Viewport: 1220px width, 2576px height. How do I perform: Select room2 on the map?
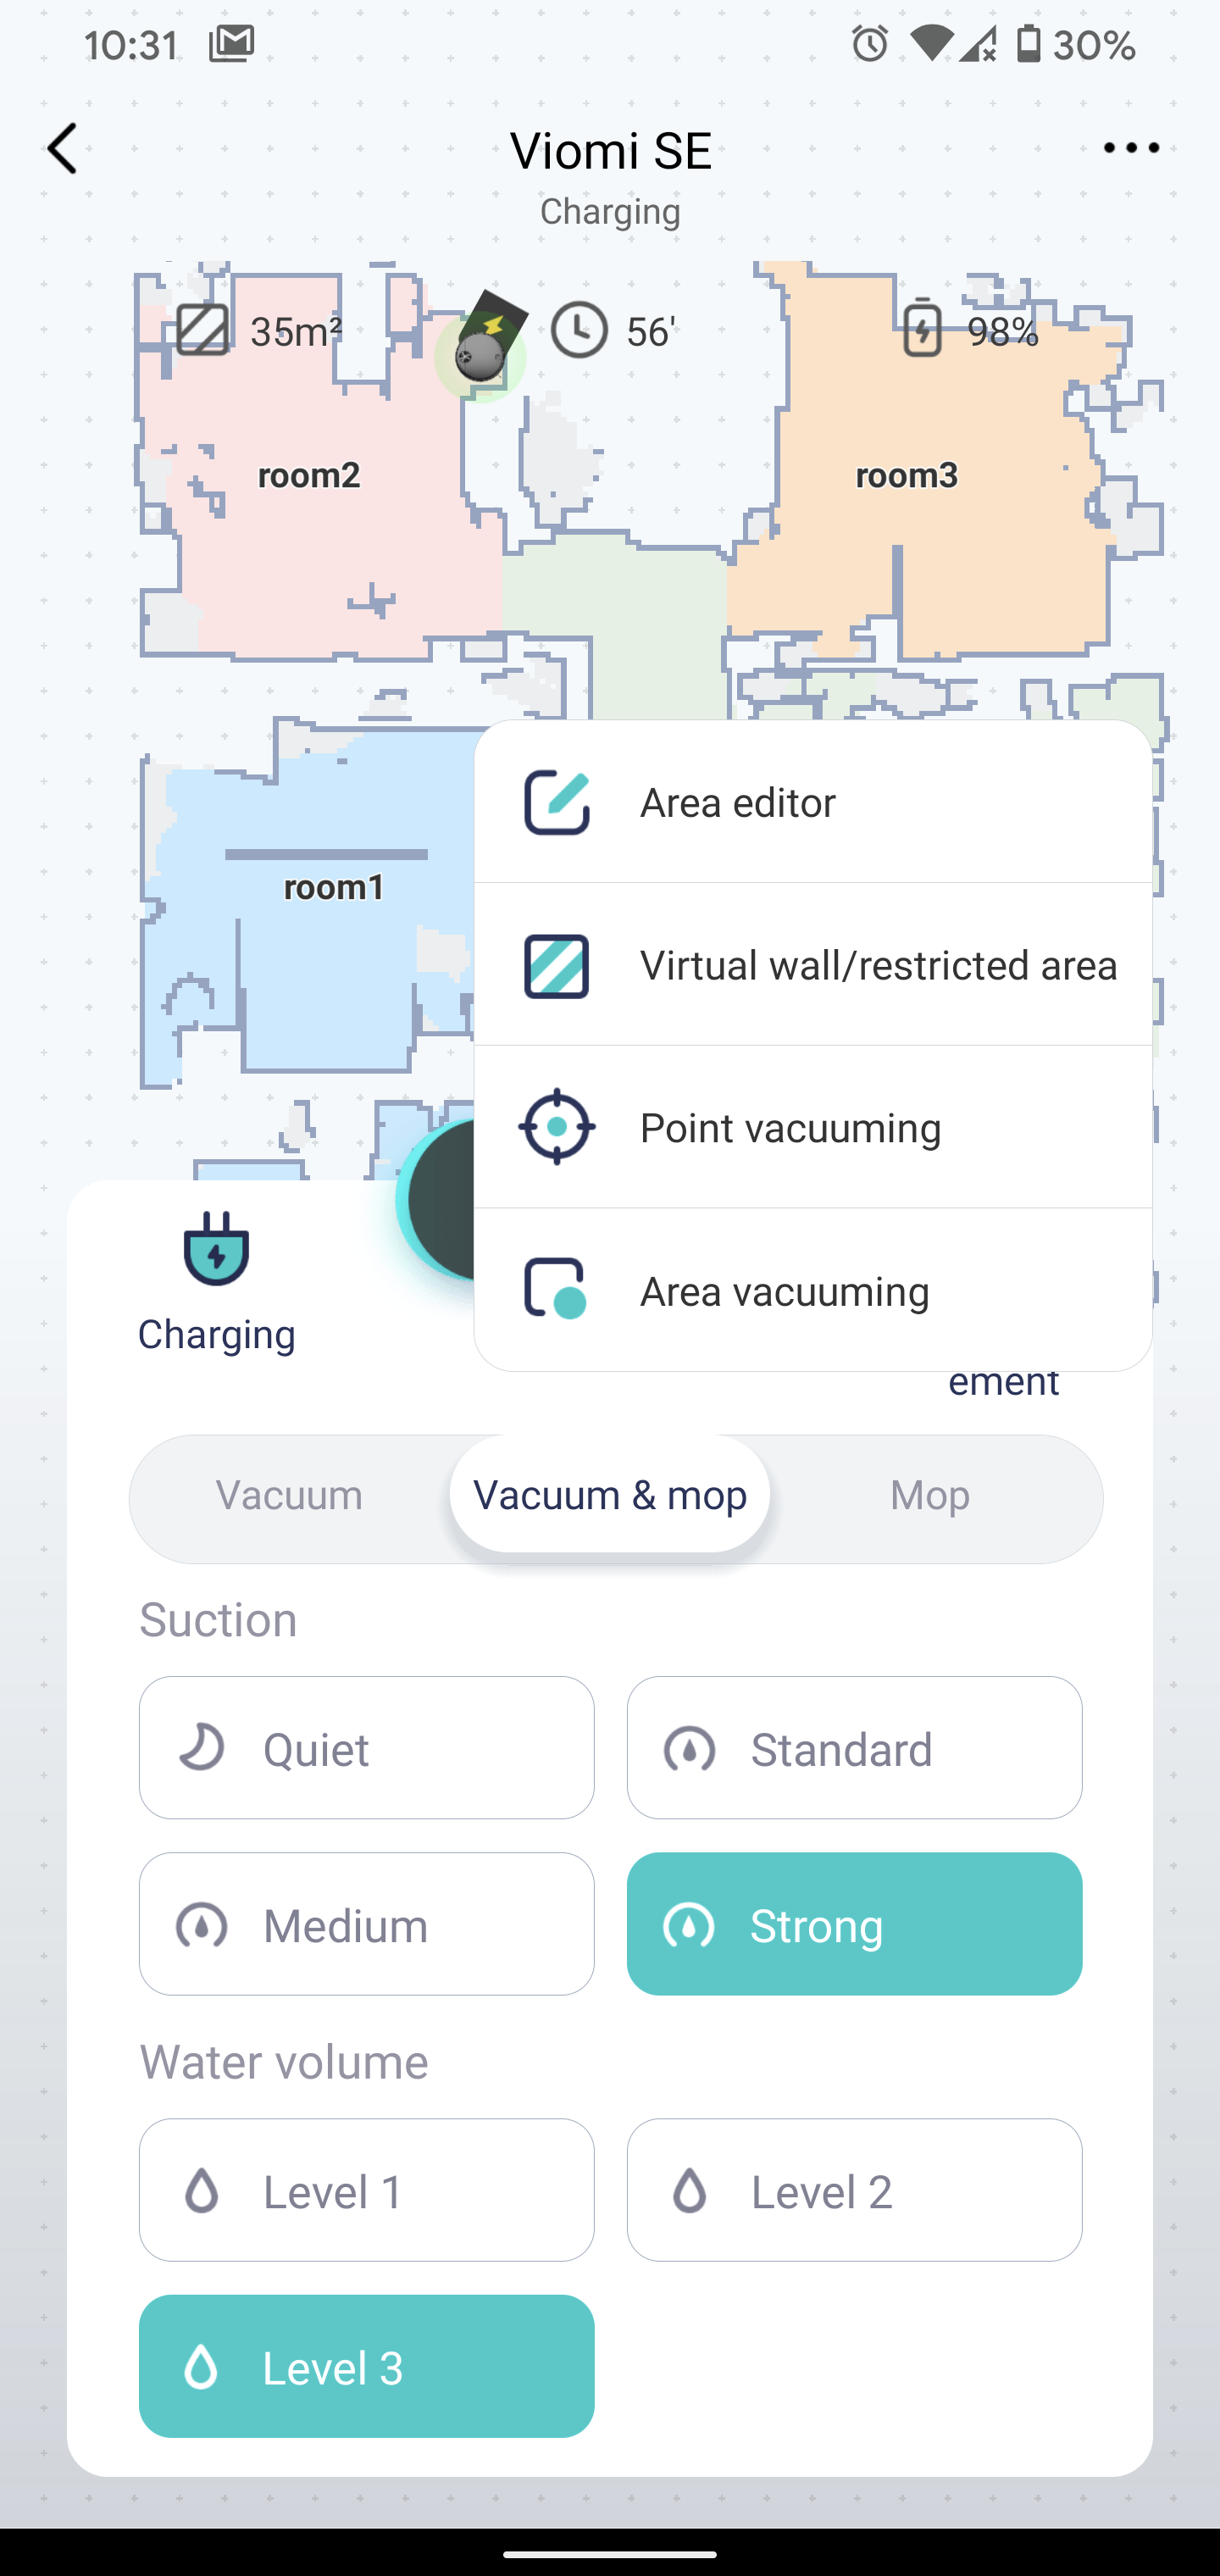pos(309,475)
